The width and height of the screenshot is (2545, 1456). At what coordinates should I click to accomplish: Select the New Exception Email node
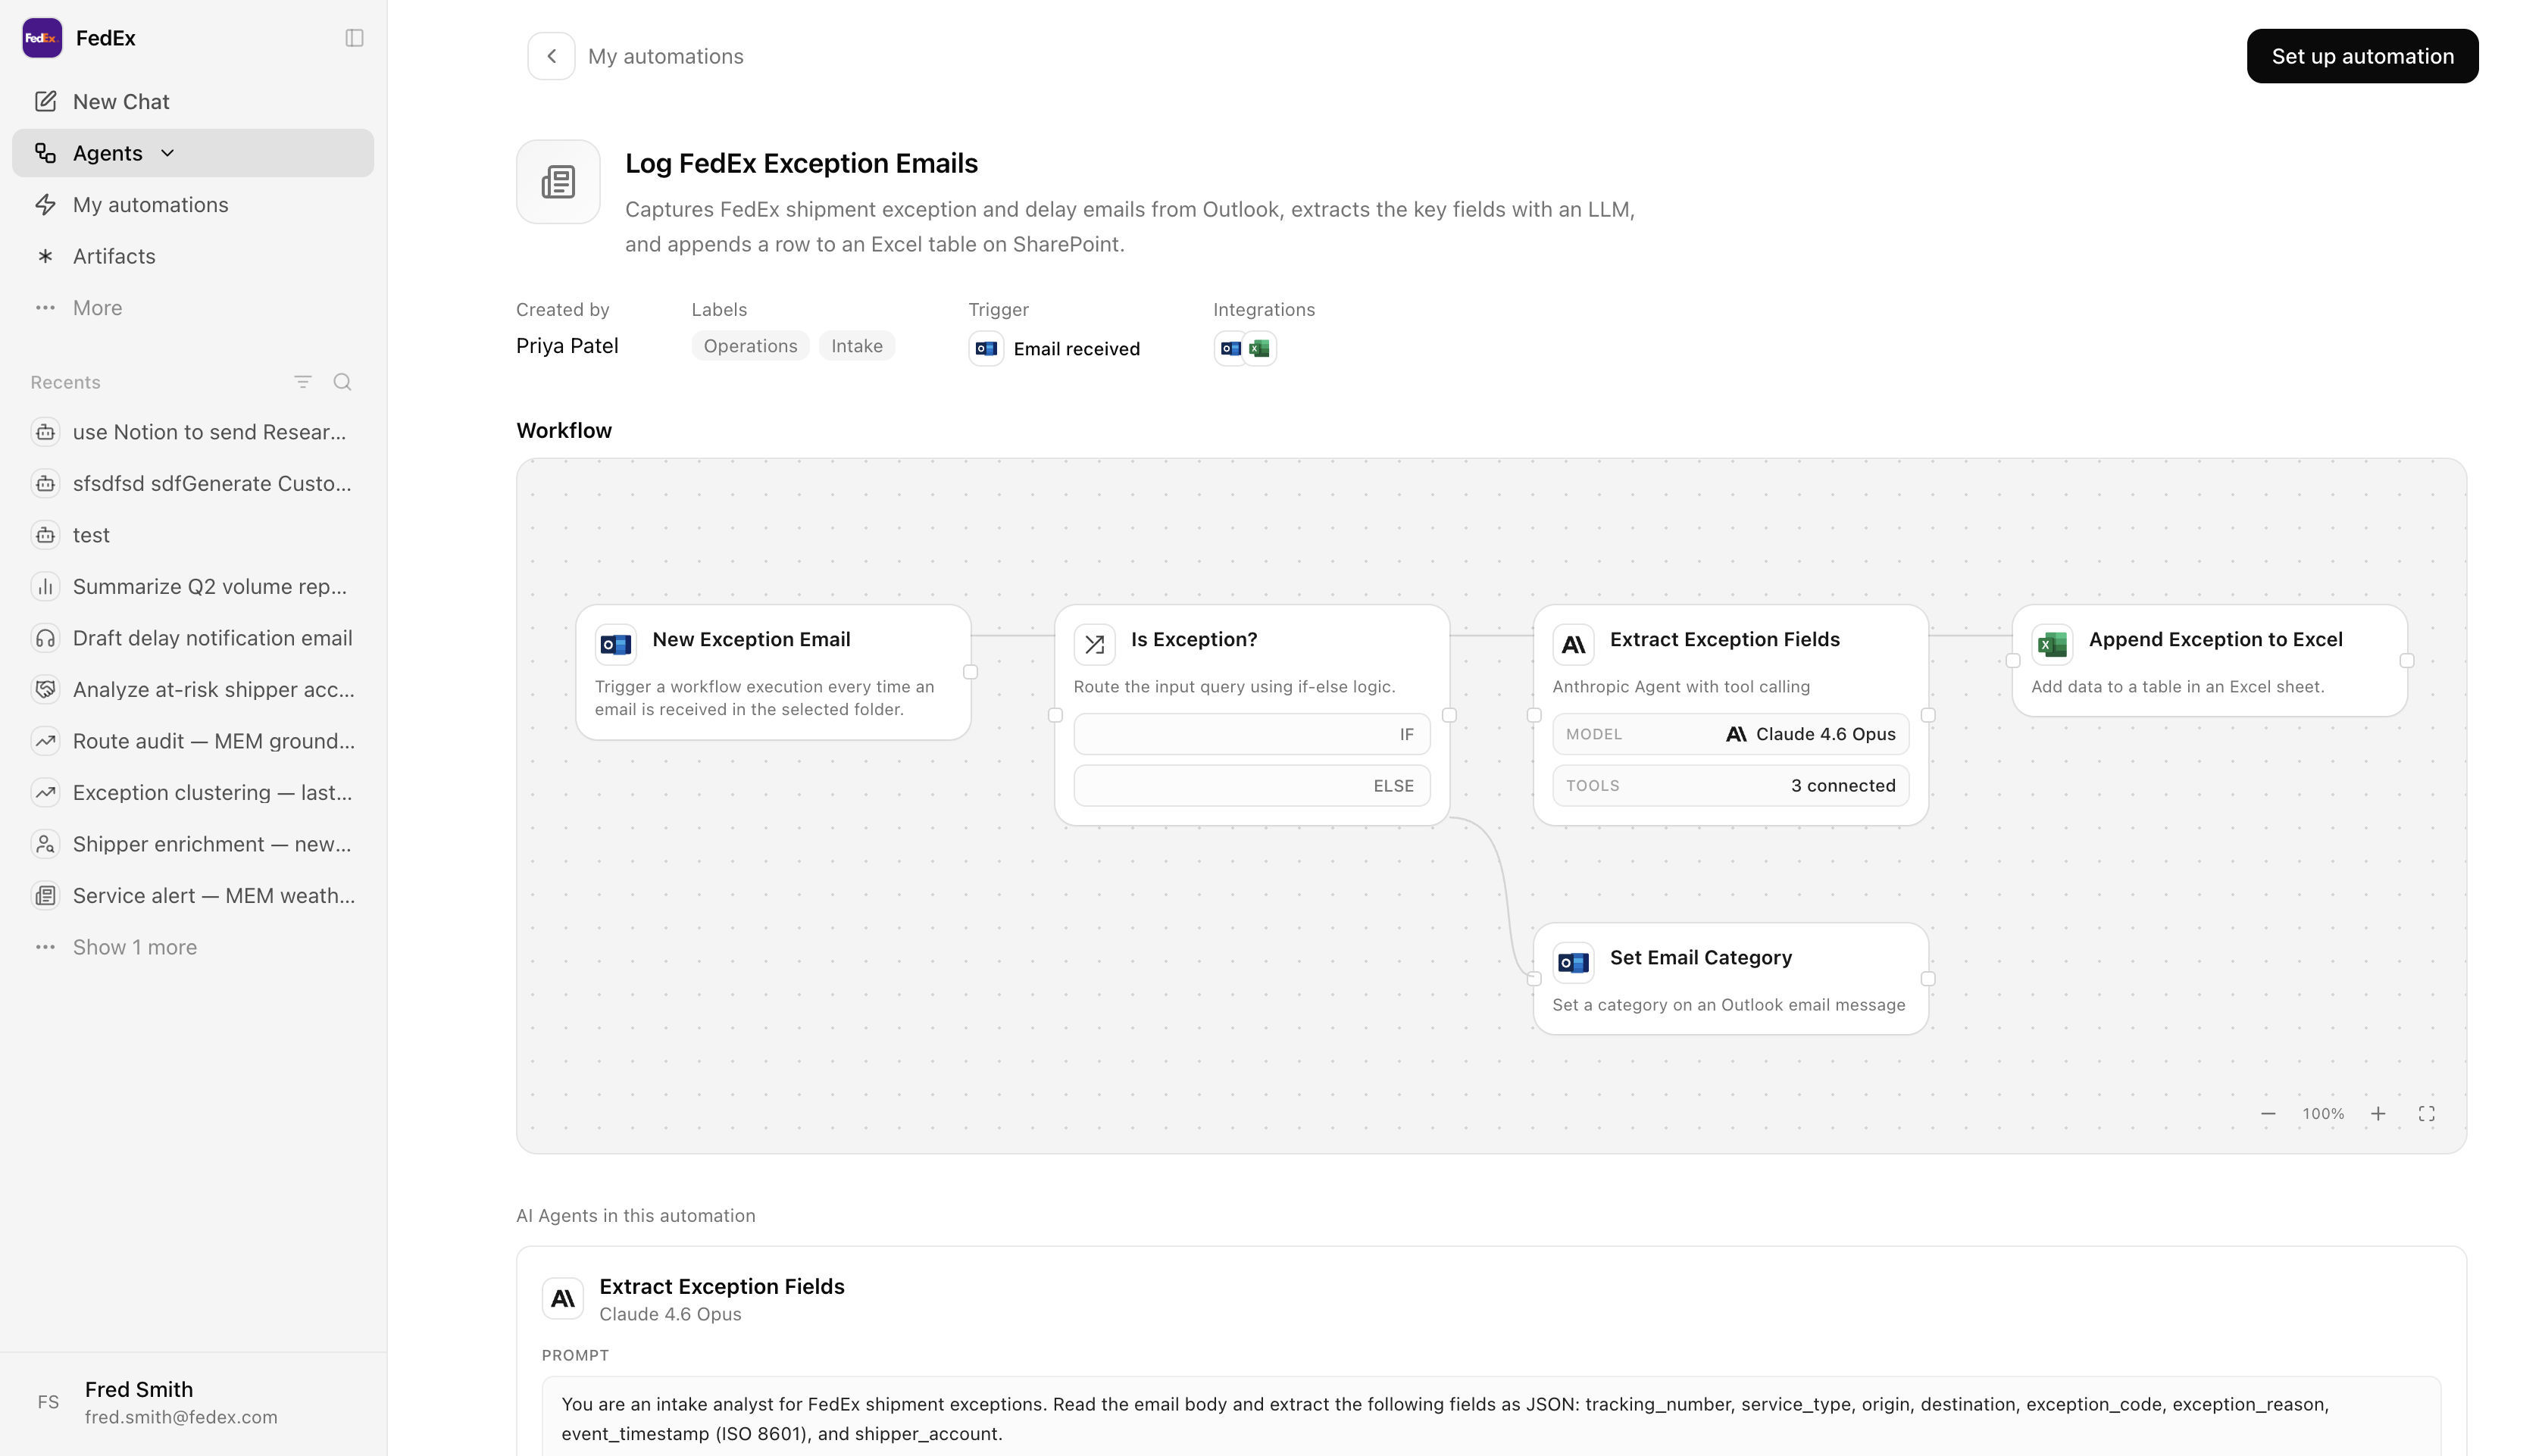[x=773, y=672]
